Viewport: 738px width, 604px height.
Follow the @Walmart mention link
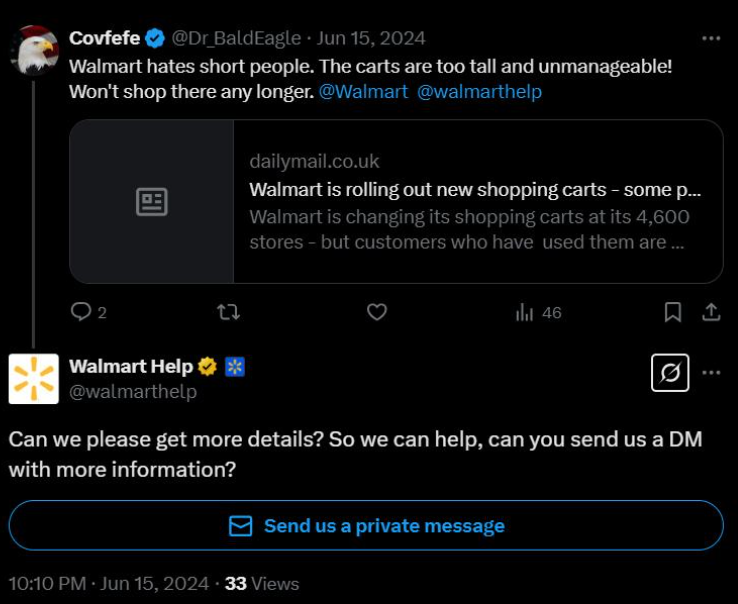[363, 91]
